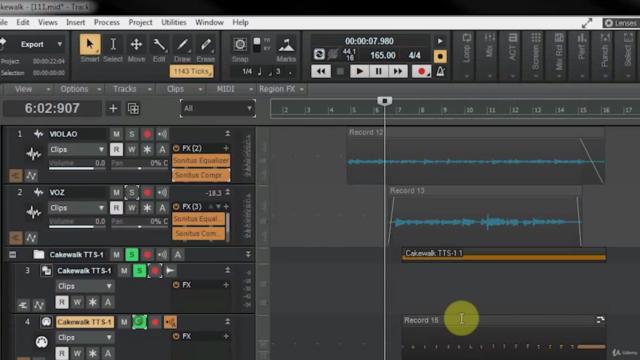Open the Insert menu
The width and height of the screenshot is (640, 360).
coord(76,22)
